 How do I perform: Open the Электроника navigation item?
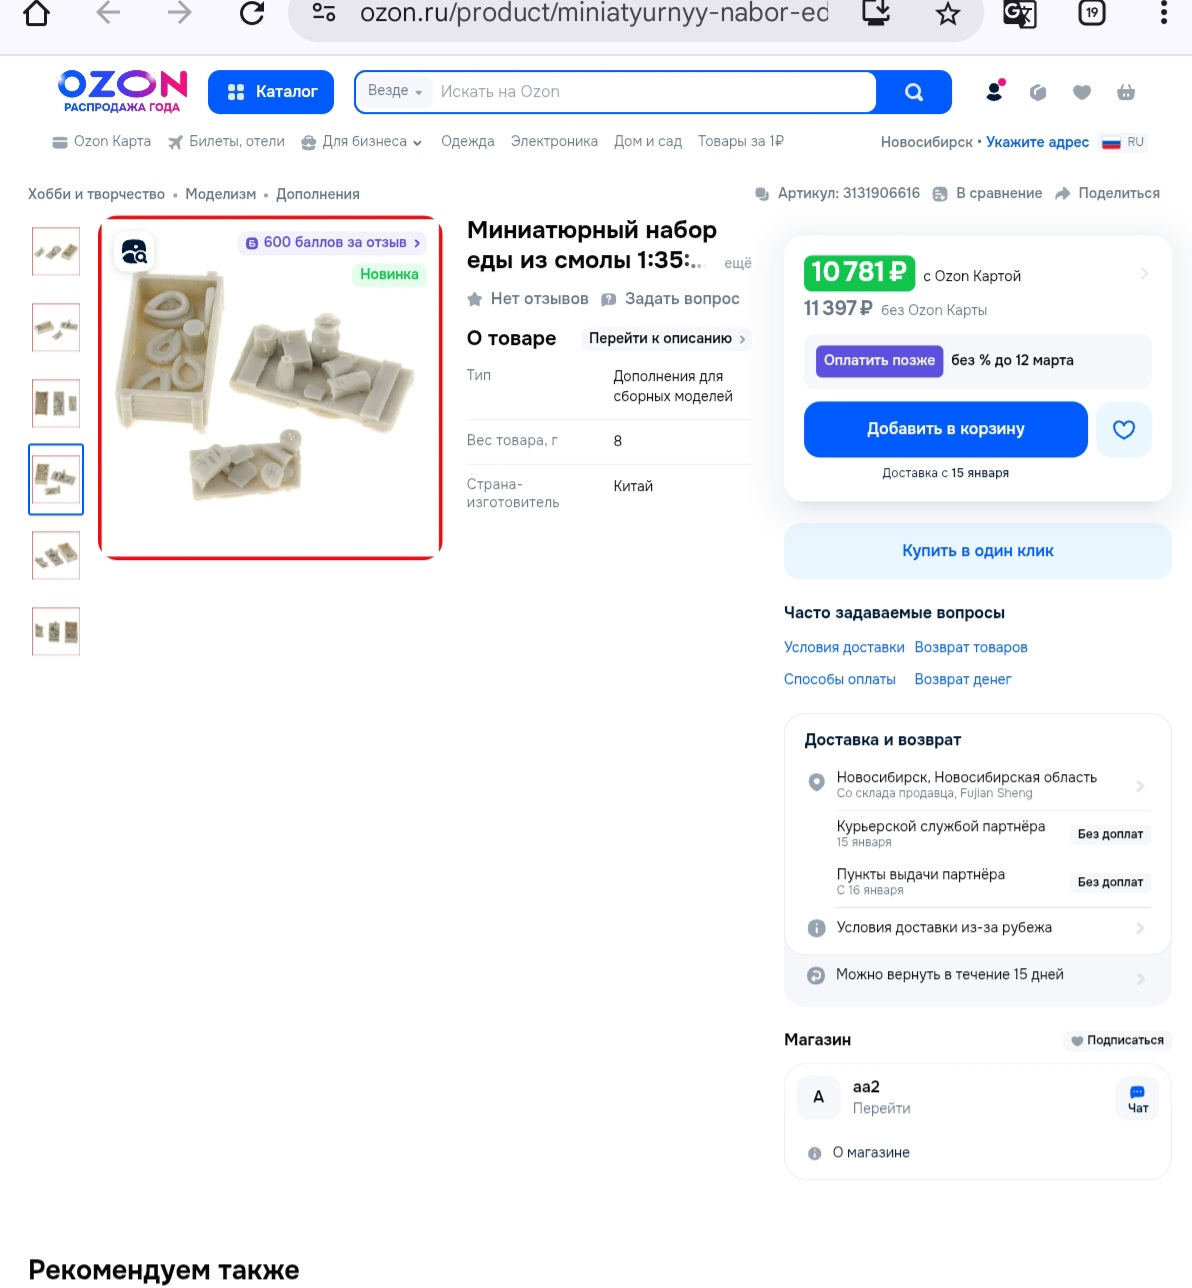point(554,142)
